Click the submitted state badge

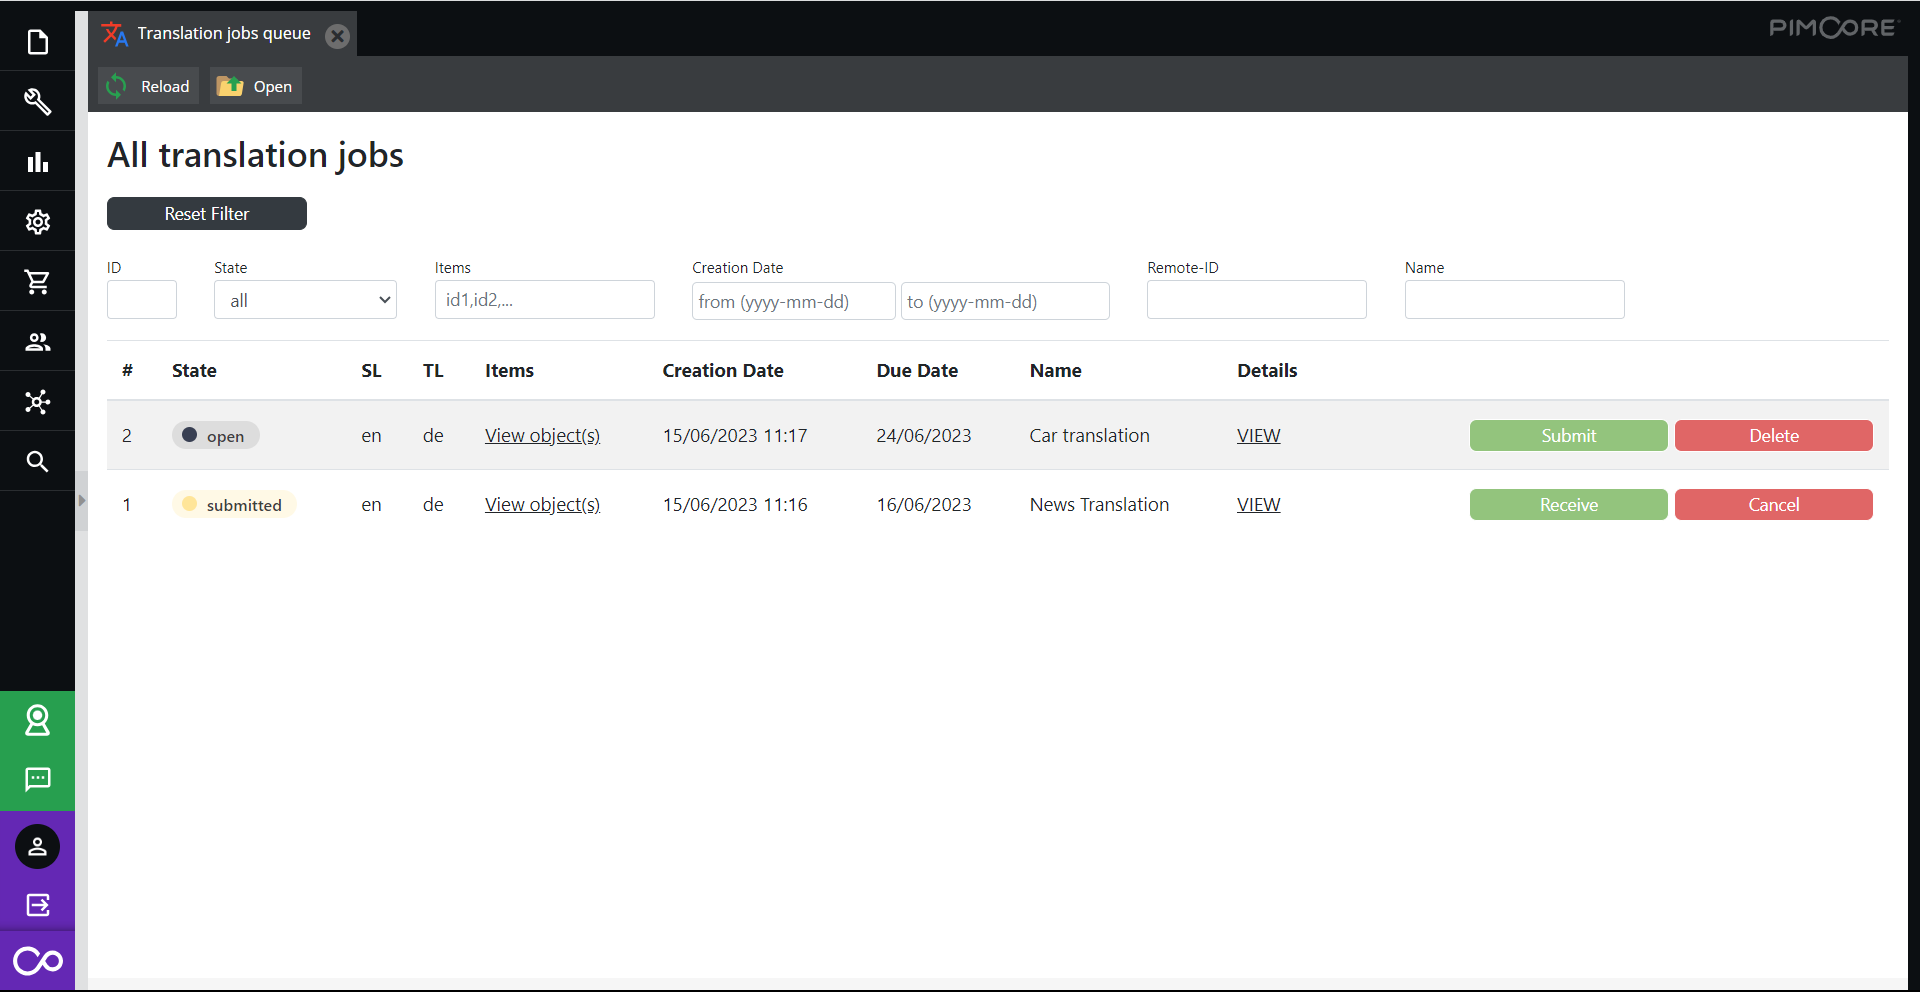[234, 504]
